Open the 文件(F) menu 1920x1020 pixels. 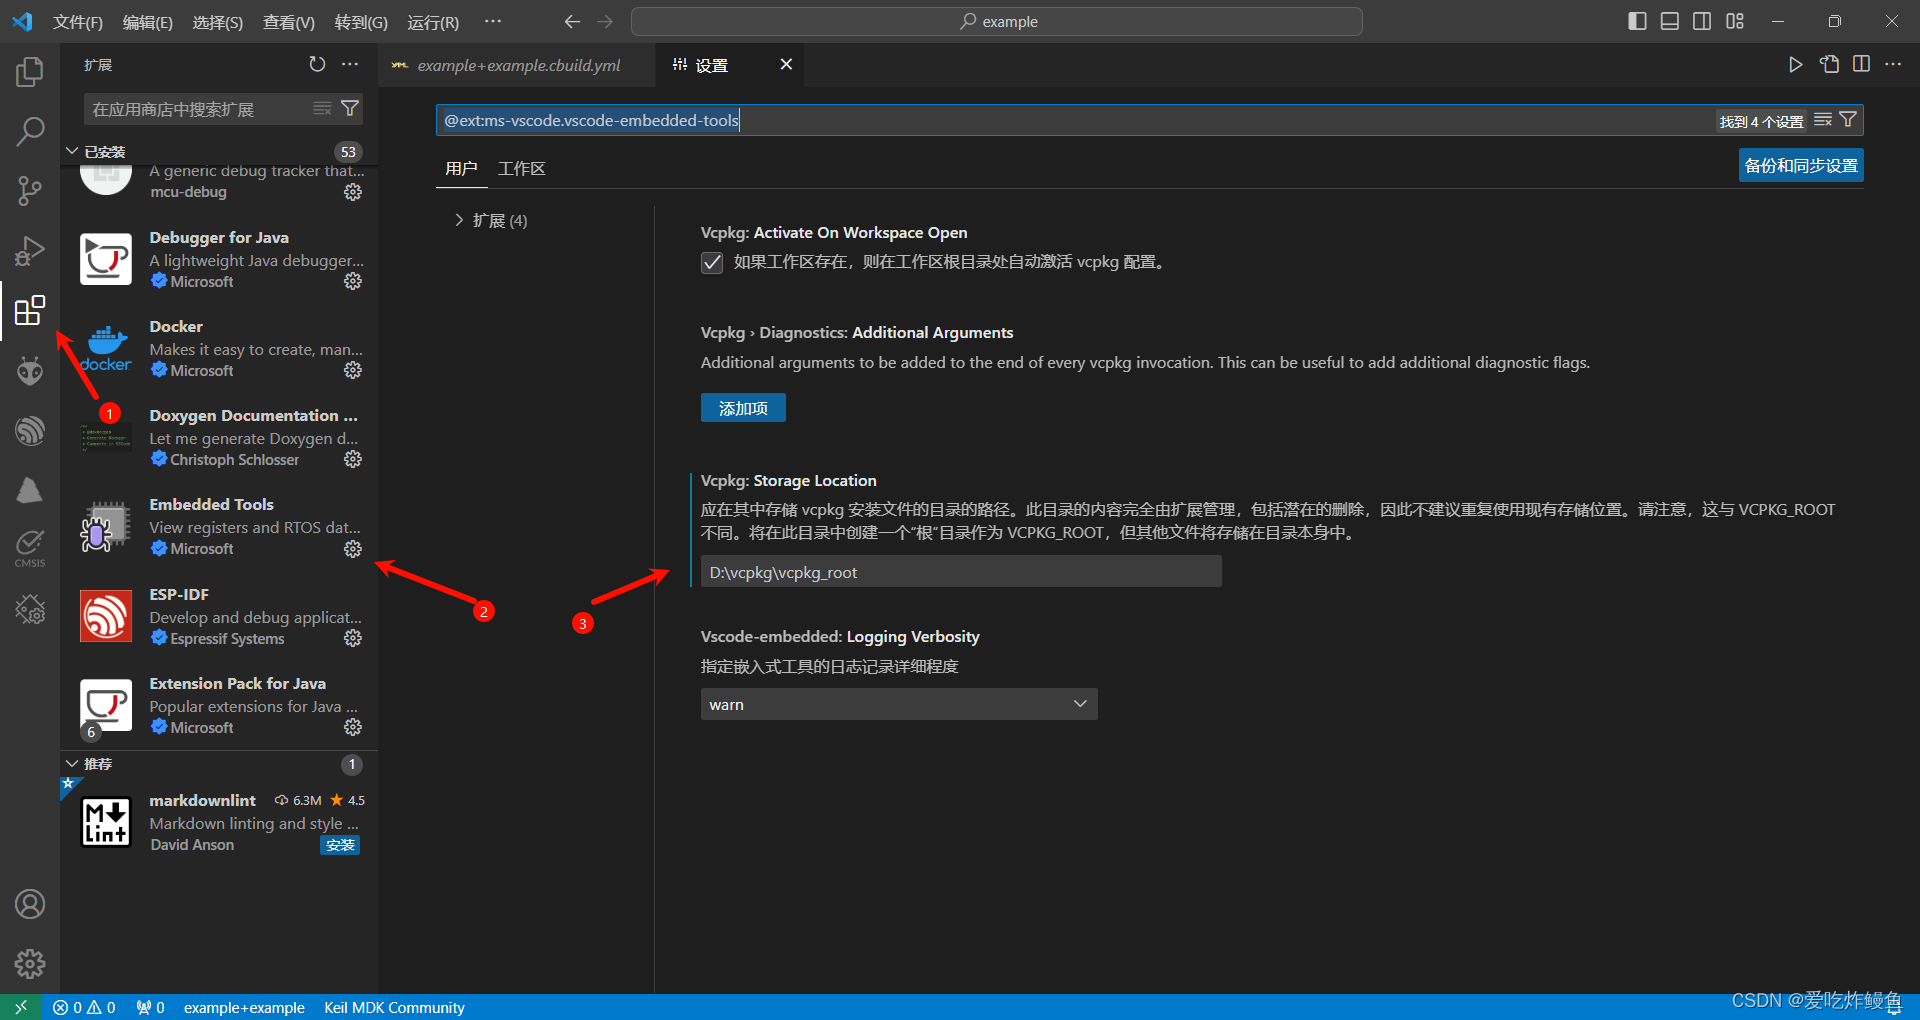pyautogui.click(x=78, y=22)
